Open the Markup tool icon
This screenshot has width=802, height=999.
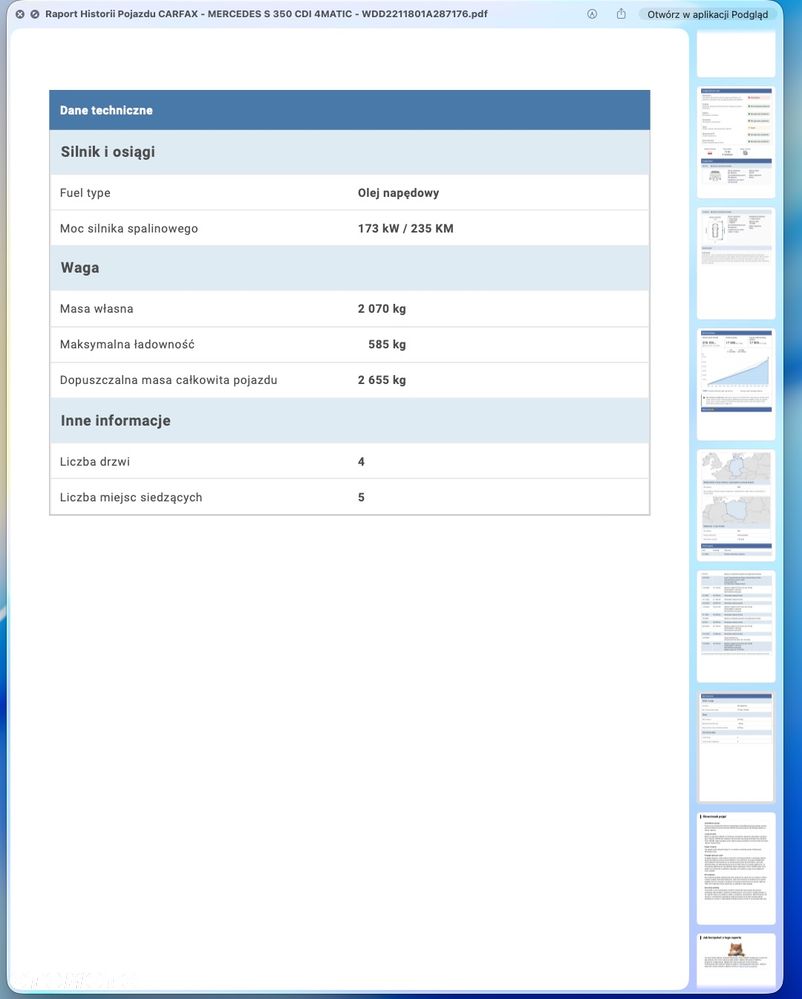point(592,14)
